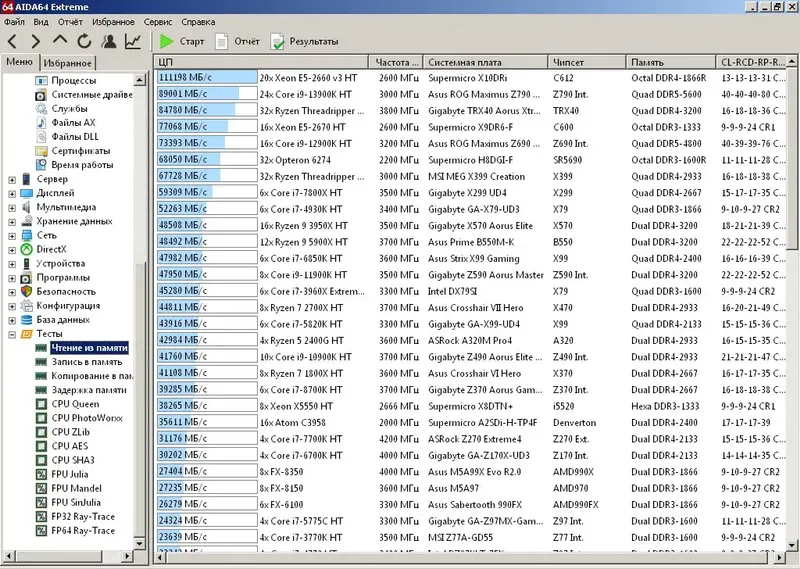The image size is (800, 569).
Task: Expand the Программы tree node
Action: click(12, 279)
